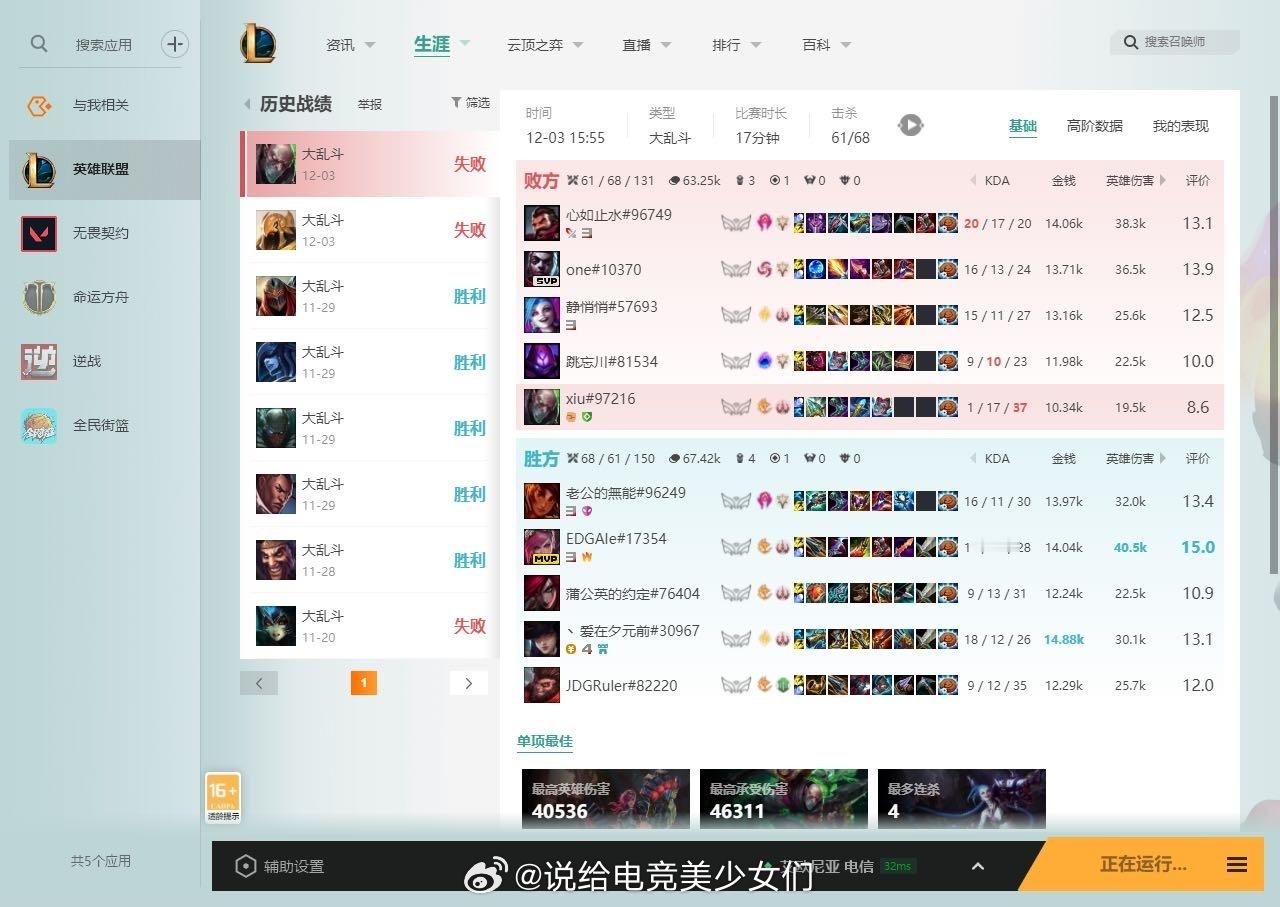Collapse 历史战绩 panel with left arrow
Screen dimensions: 1280x907
(x=247, y=104)
